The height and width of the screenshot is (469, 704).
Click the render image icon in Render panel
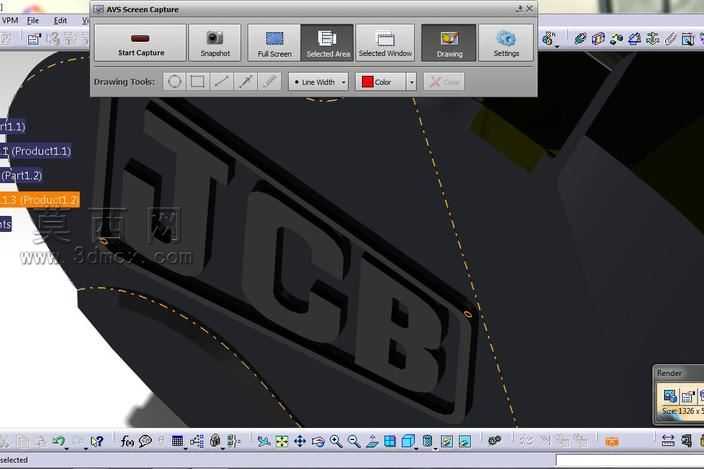tap(670, 396)
